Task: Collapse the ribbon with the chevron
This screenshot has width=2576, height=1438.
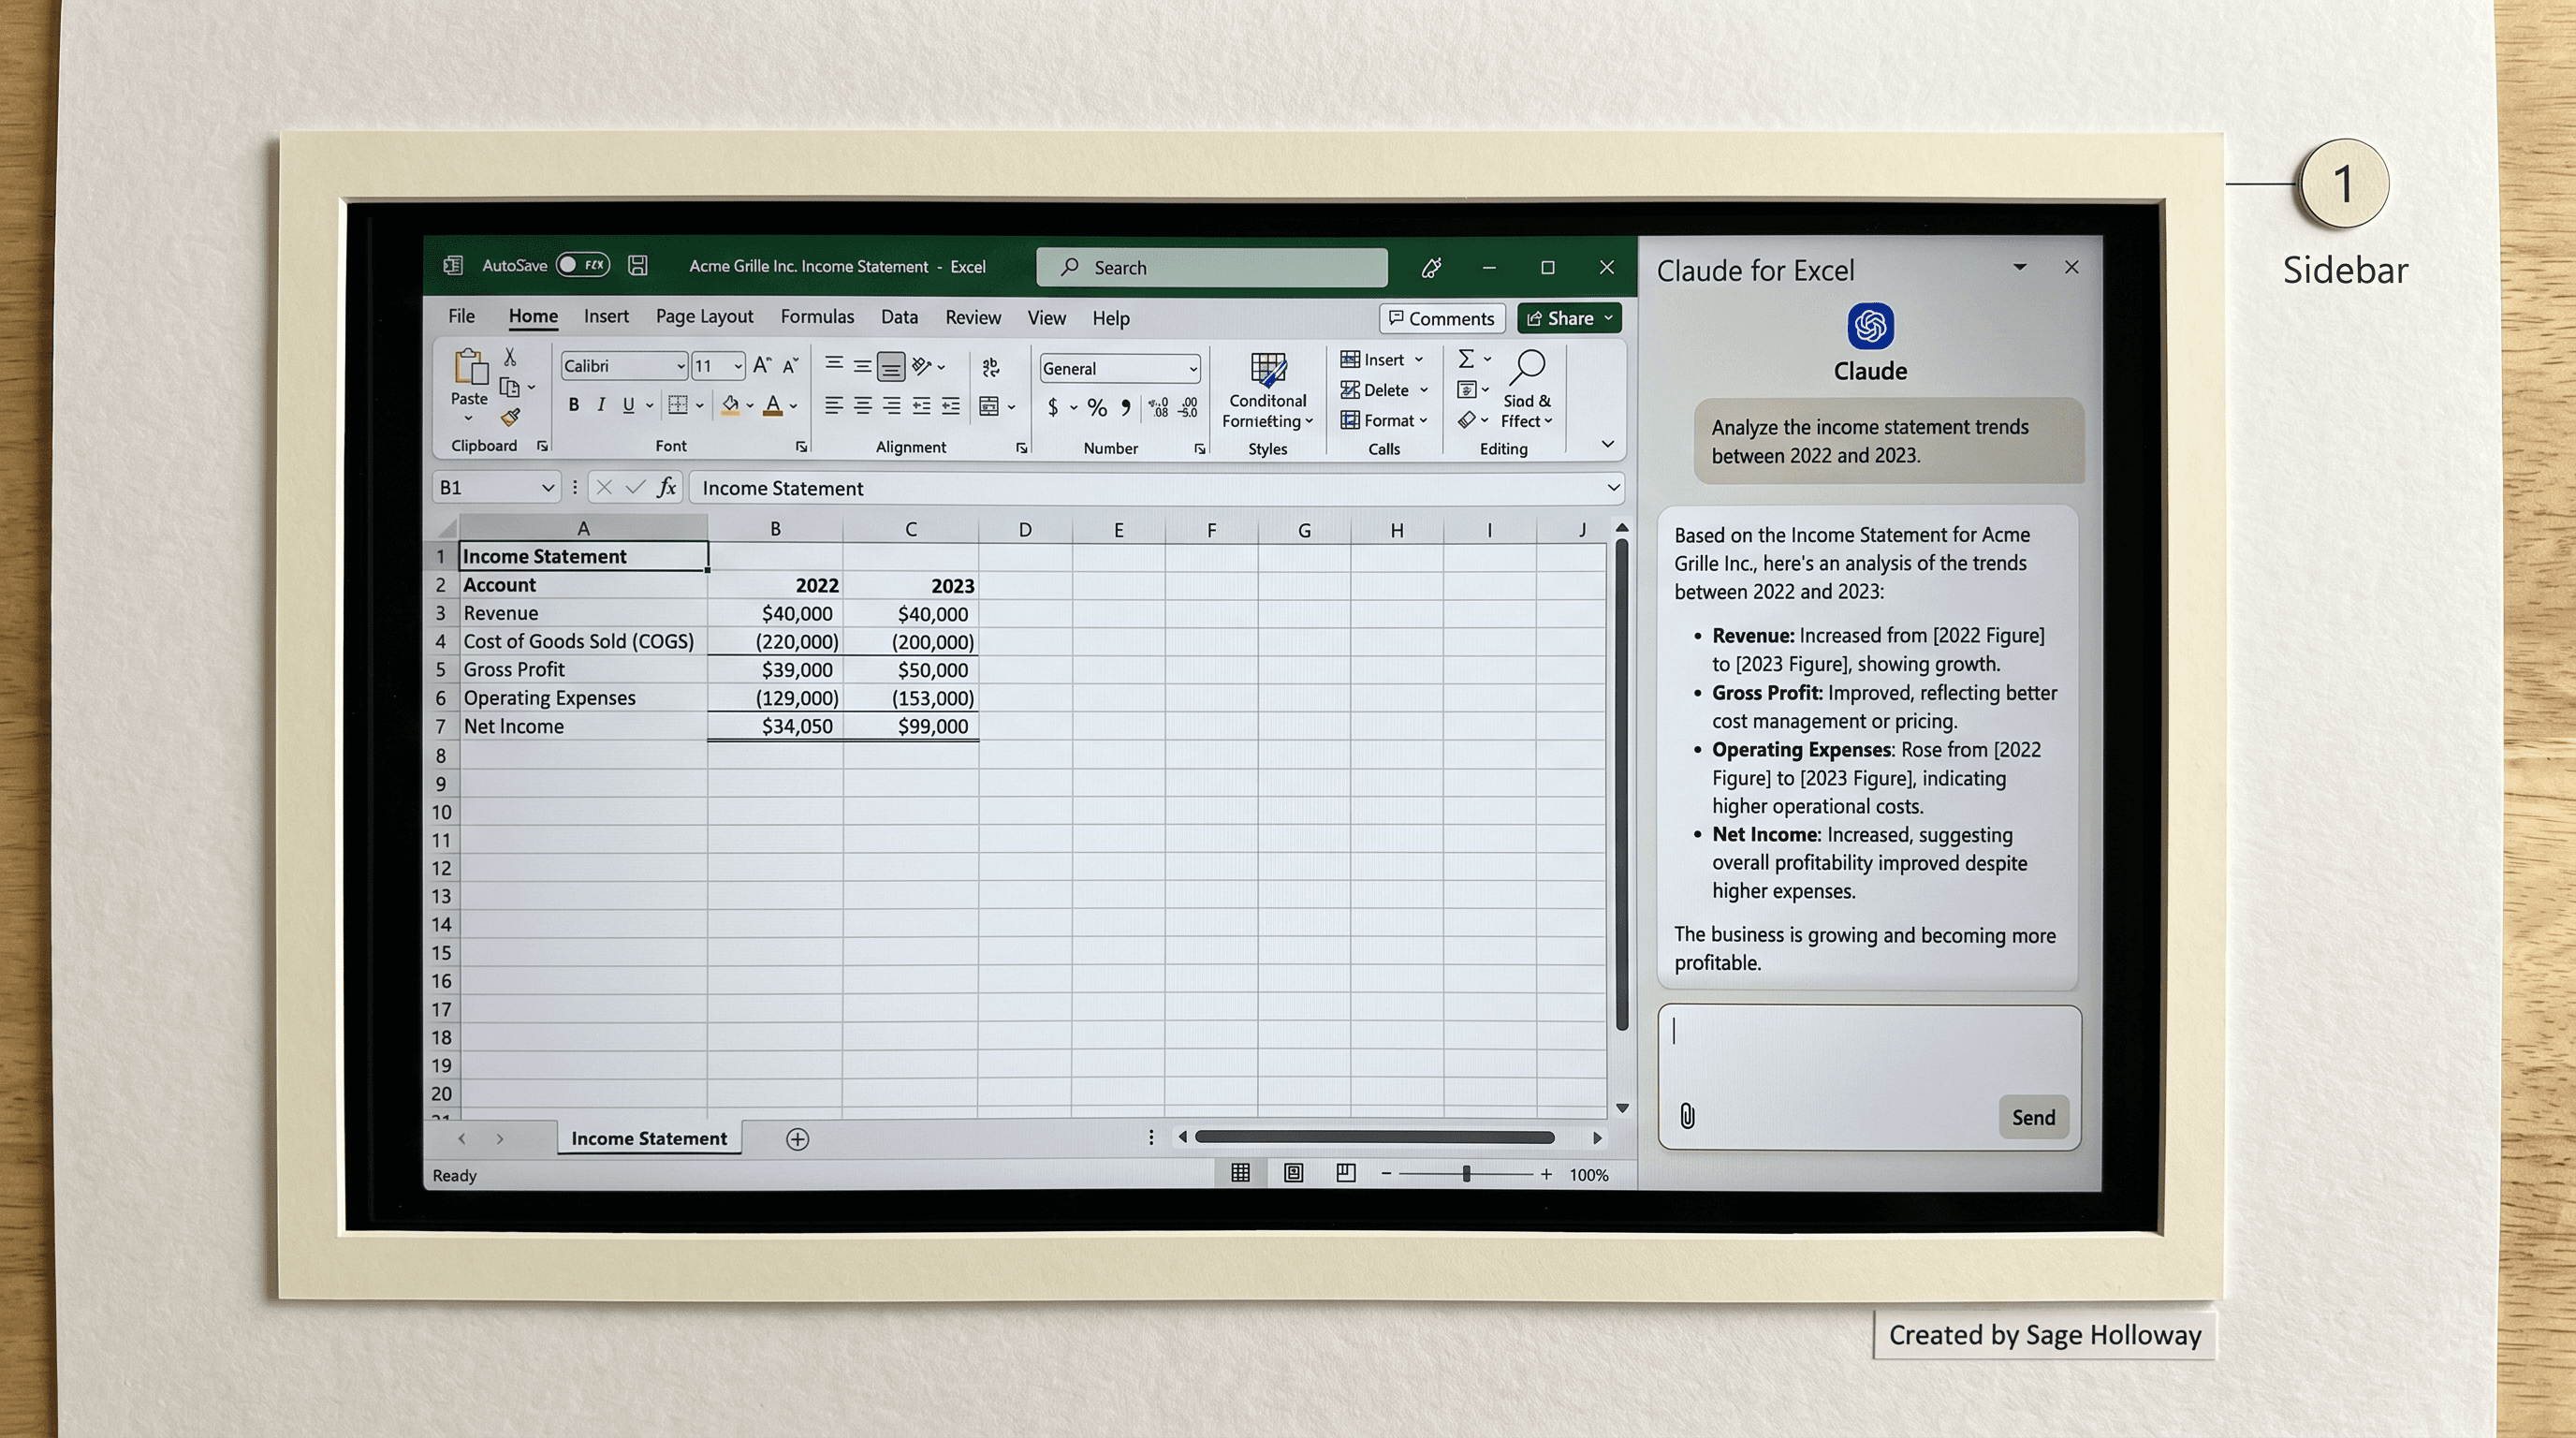Action: (1607, 444)
